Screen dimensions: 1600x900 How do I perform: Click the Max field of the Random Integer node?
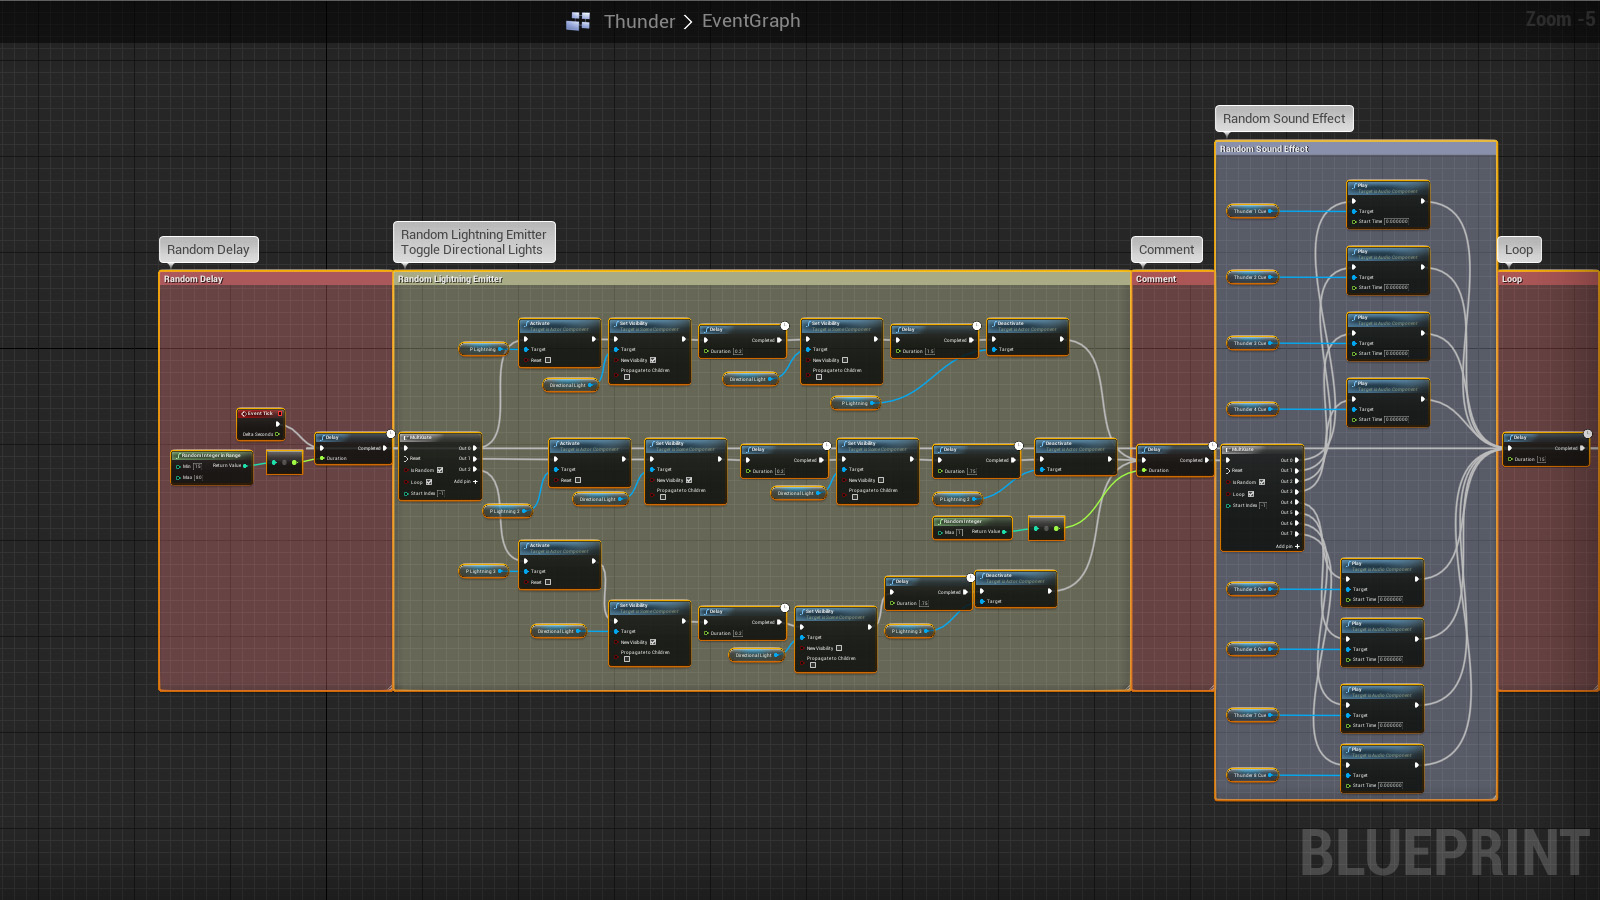point(959,532)
